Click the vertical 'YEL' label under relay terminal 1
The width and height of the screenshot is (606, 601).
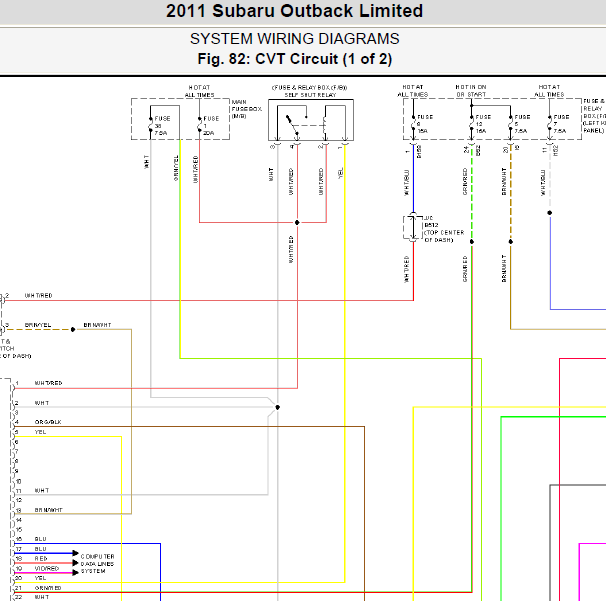click(340, 173)
